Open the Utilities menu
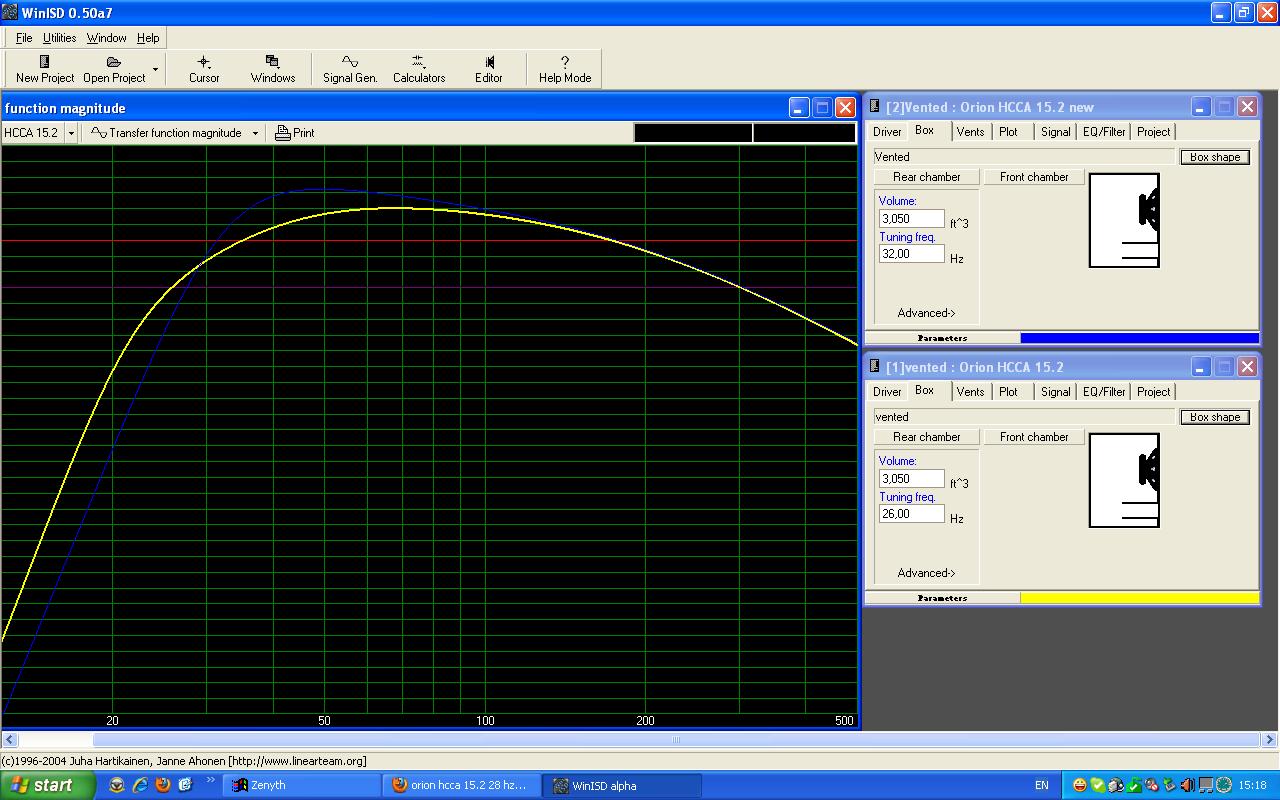Screen dimensions: 1280x800 [59, 38]
